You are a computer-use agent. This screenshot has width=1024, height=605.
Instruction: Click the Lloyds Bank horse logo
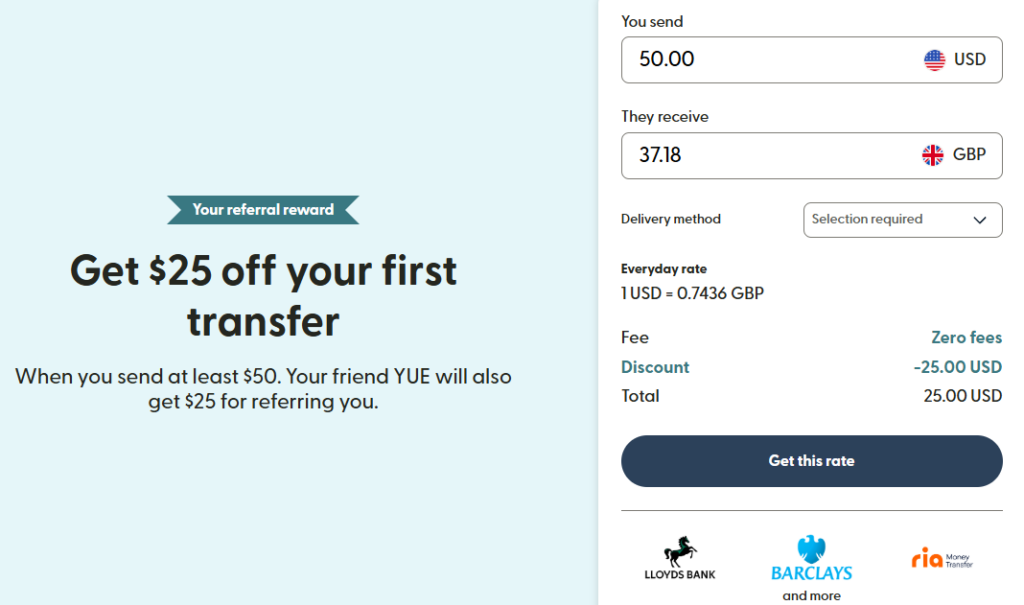(x=680, y=552)
